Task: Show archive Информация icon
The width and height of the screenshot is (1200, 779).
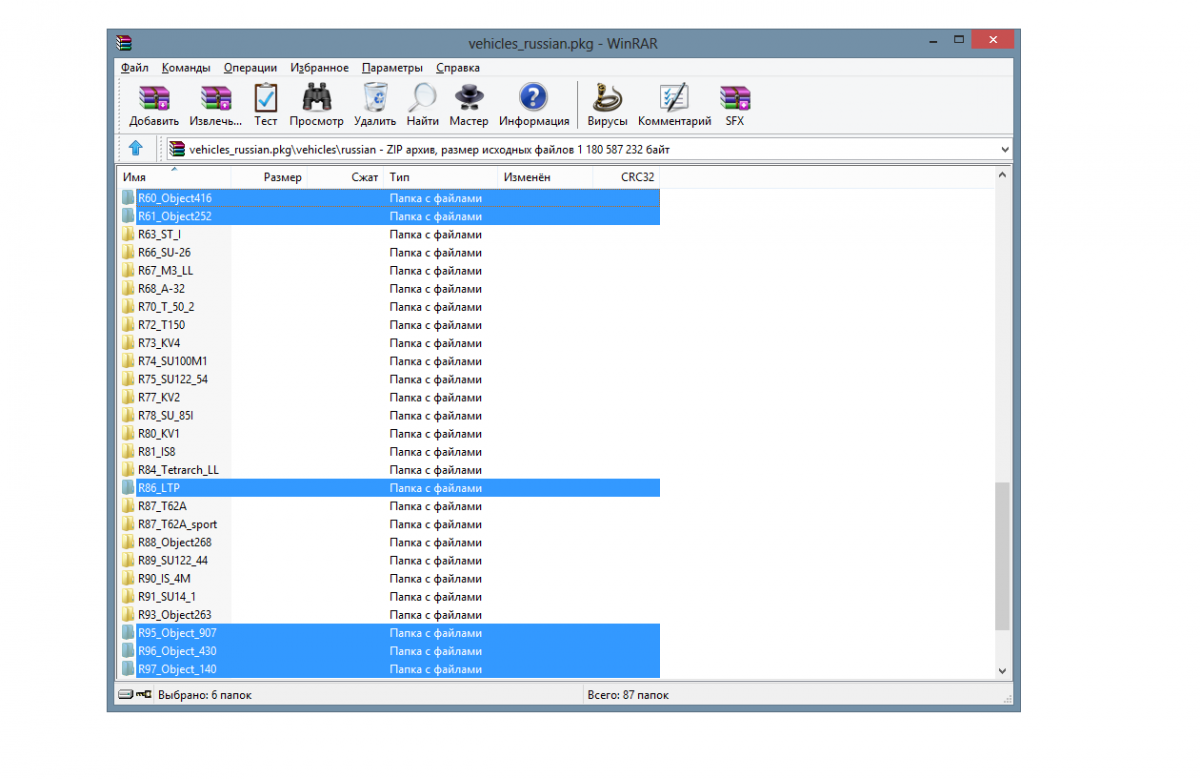Action: (534, 97)
